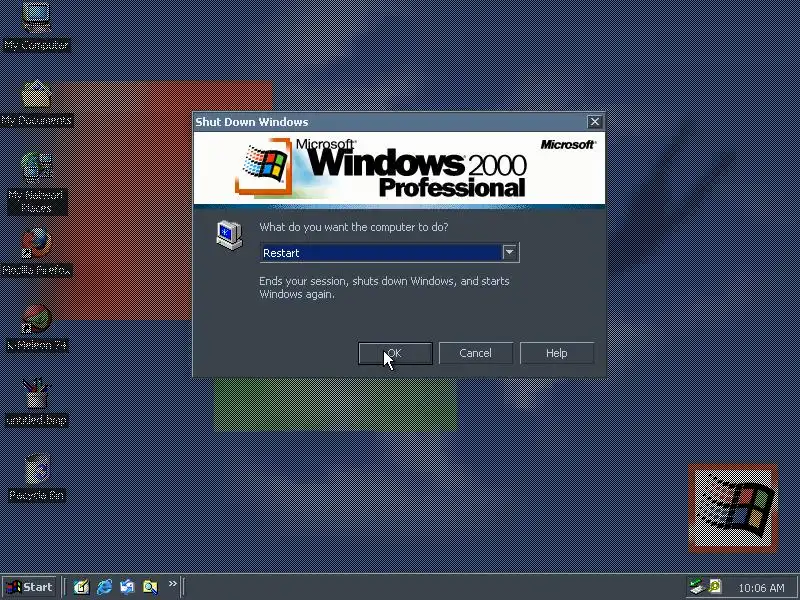This screenshot has width=800, height=600.
Task: Open Help in the shutdown dialog
Action: point(557,353)
